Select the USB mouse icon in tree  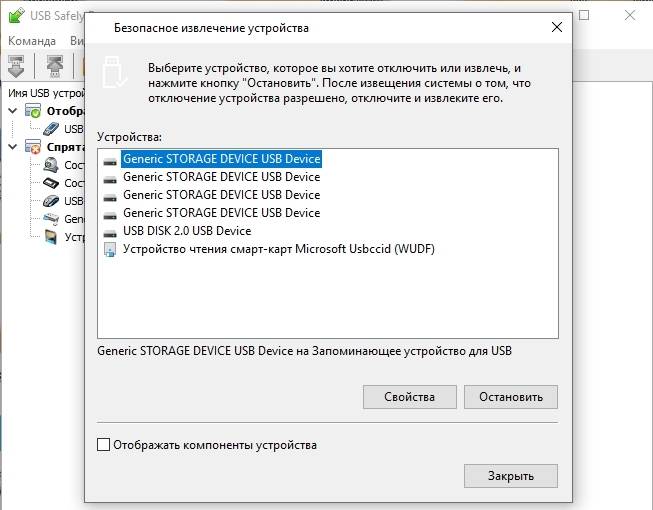(x=51, y=201)
